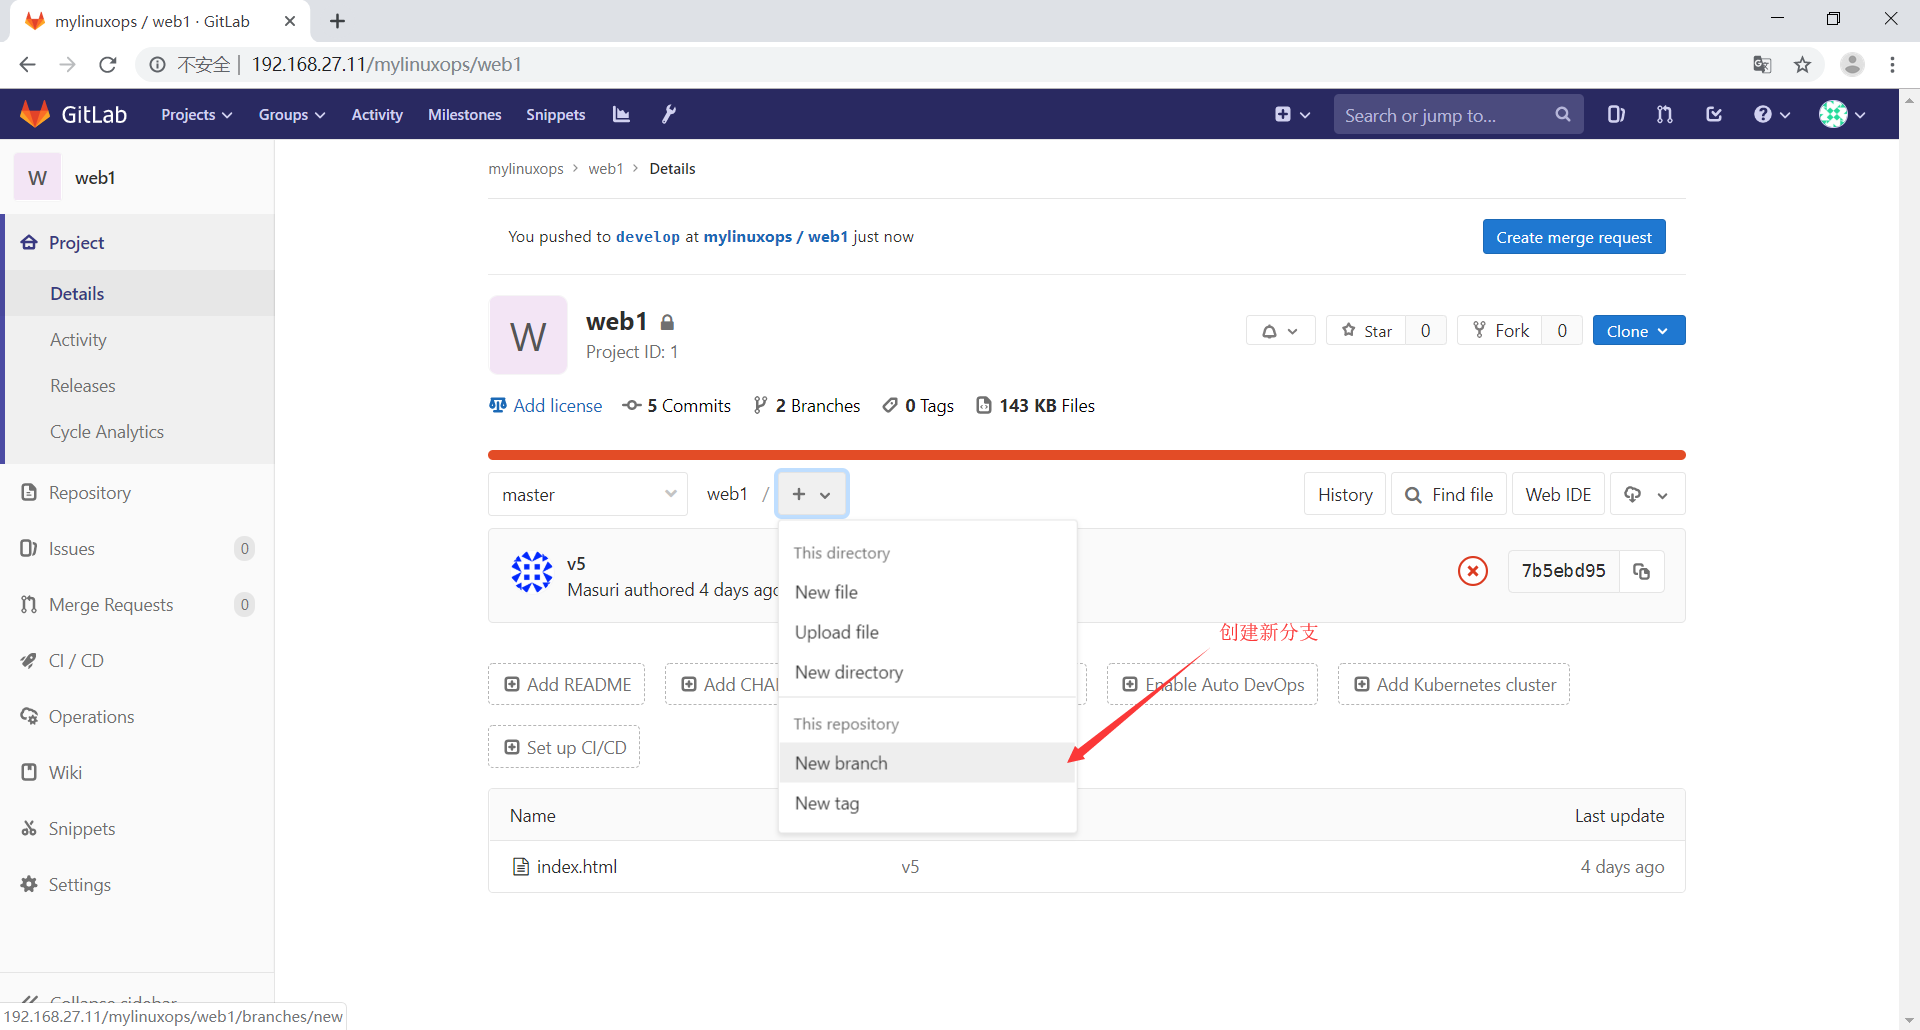Open the notification bell dropdown

[1280, 331]
